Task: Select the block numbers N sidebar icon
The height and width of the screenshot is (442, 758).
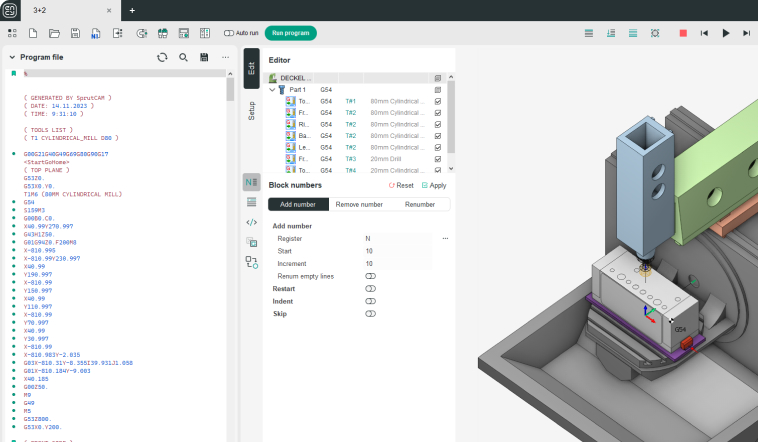Action: [251, 182]
